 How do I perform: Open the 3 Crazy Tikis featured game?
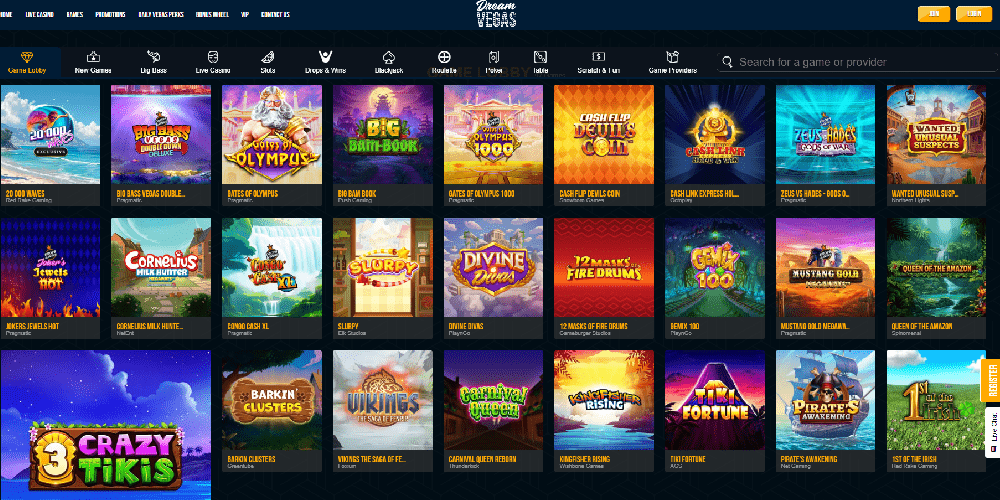click(x=105, y=425)
